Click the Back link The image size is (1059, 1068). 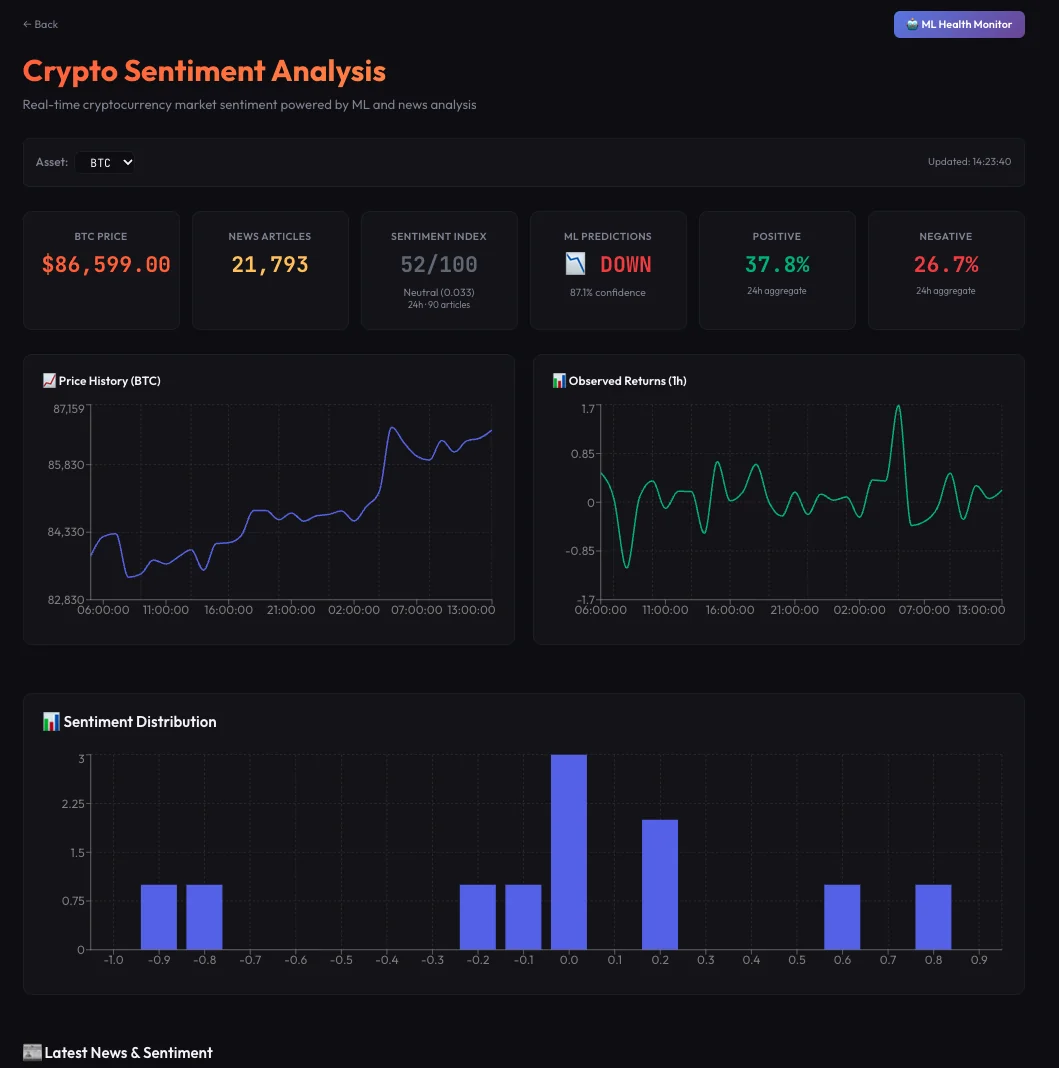40,25
